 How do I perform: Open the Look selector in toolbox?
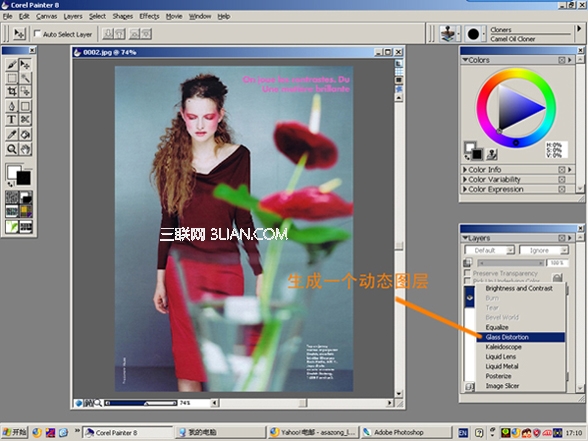pyautogui.click(x=12, y=226)
